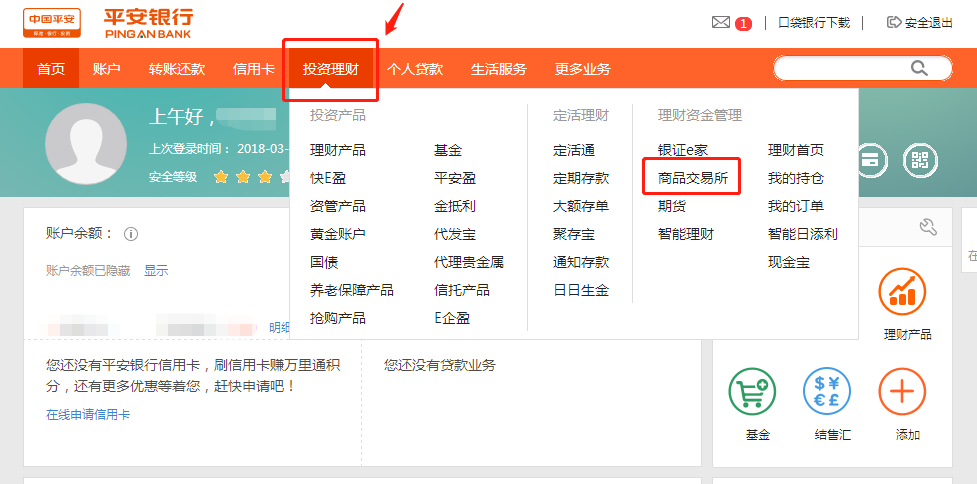Select 抢购产品 menu entry

pyautogui.click(x=338, y=318)
